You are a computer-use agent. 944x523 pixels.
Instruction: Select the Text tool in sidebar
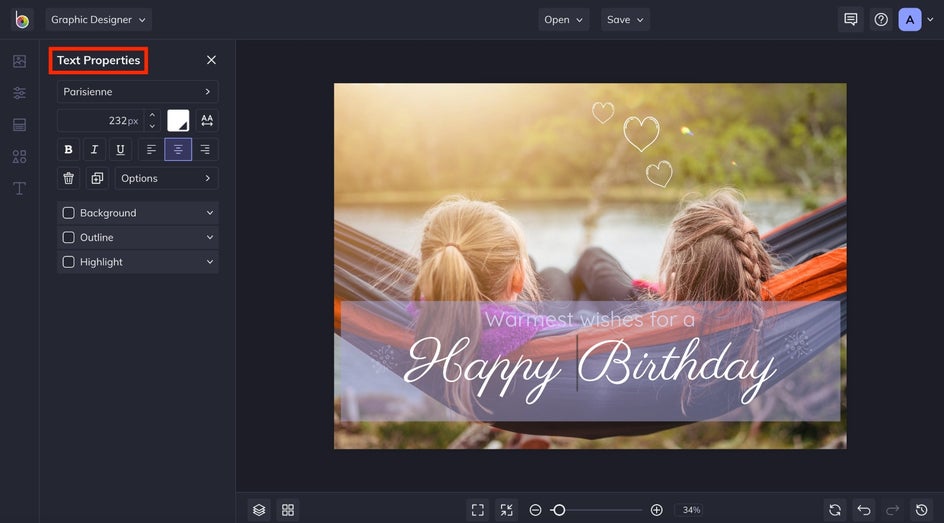pyautogui.click(x=19, y=188)
